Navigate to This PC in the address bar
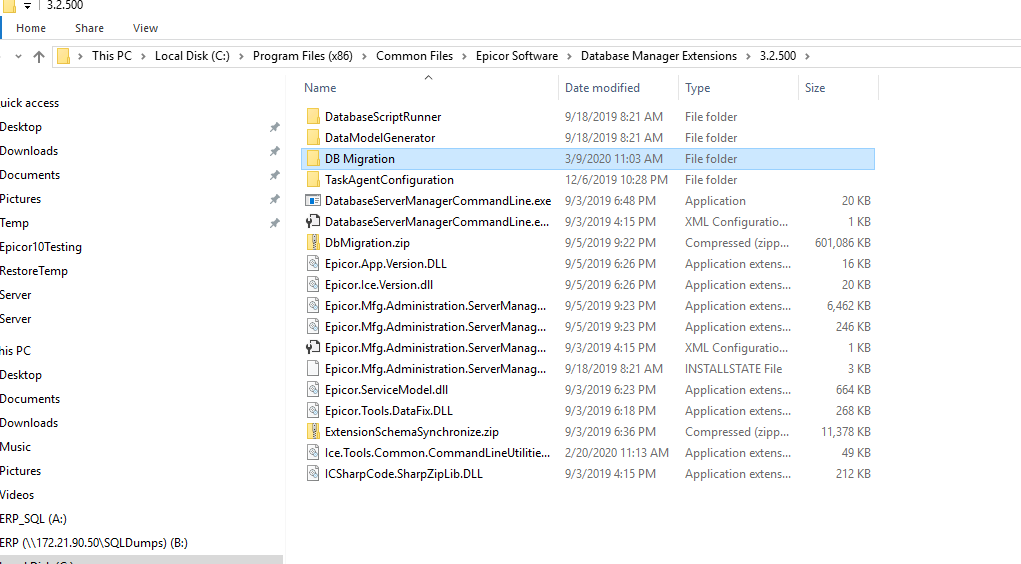 (112, 56)
